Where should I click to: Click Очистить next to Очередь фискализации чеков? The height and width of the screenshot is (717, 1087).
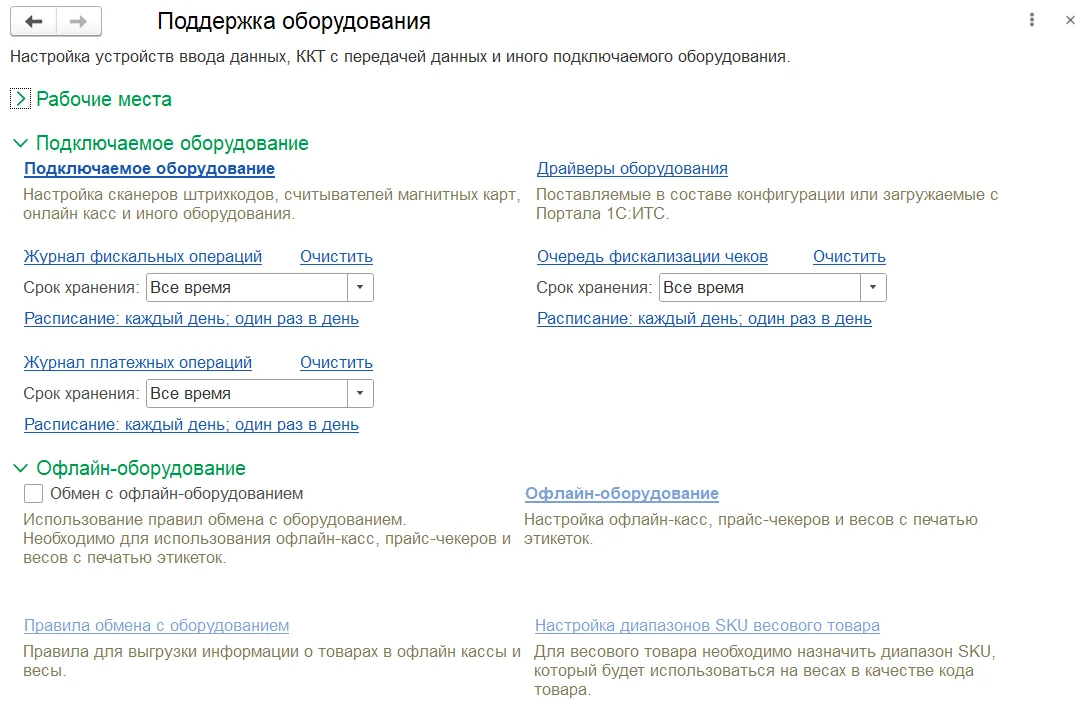click(x=849, y=257)
